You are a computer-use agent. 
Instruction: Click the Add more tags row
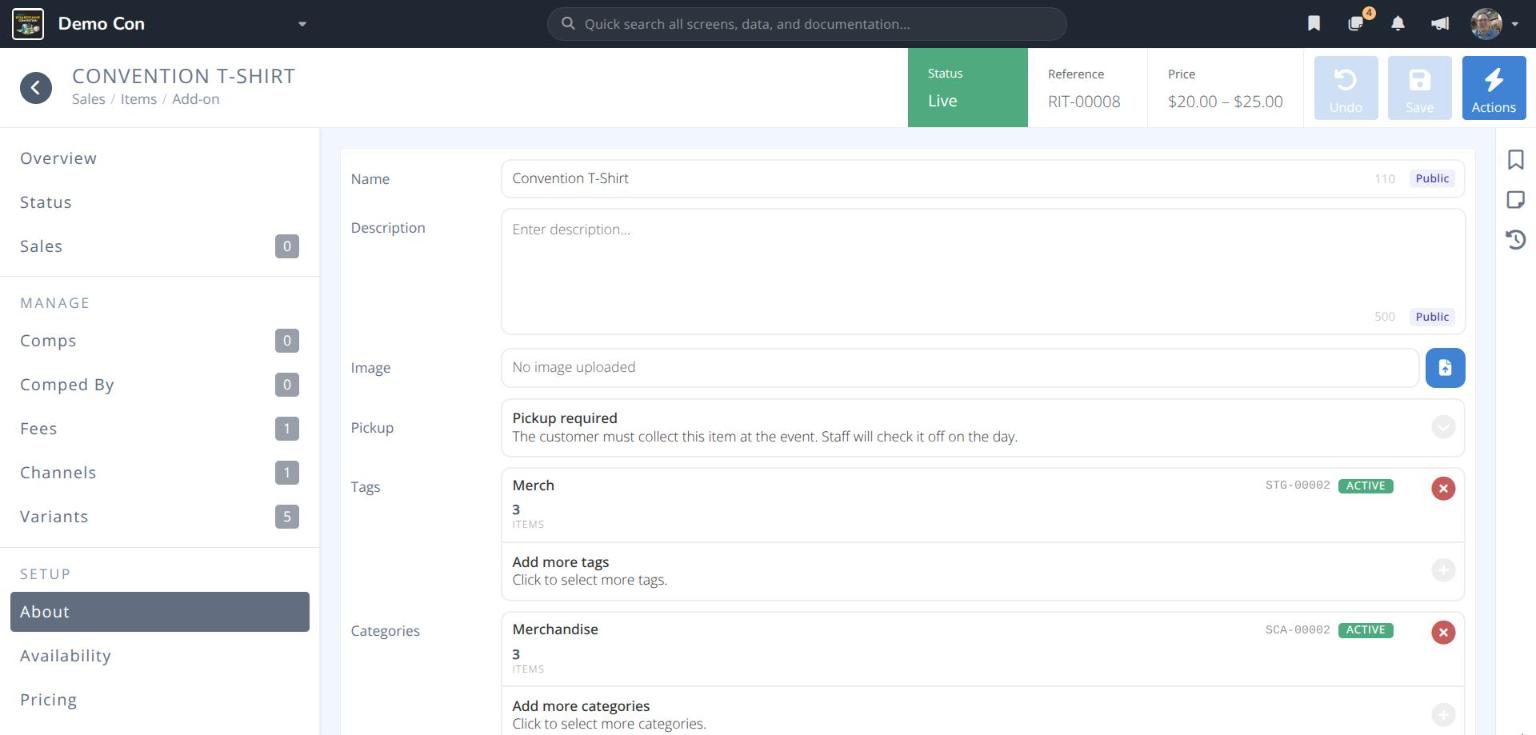[983, 571]
